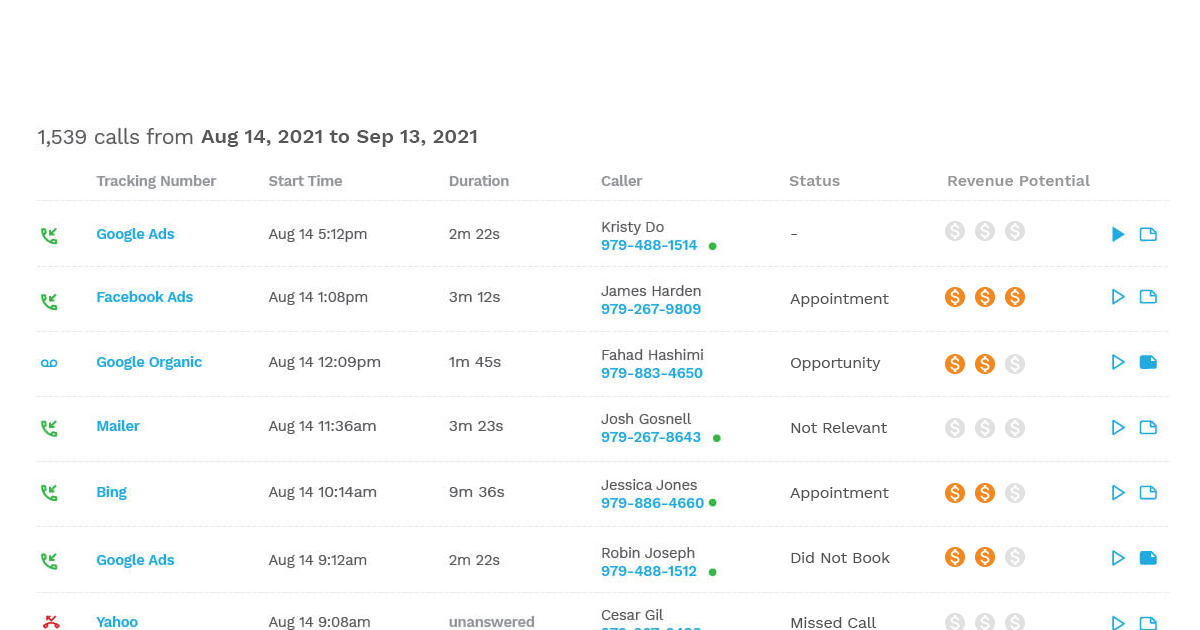Click phone number 979-488-1512
The width and height of the screenshot is (1200, 630).
[x=649, y=571]
